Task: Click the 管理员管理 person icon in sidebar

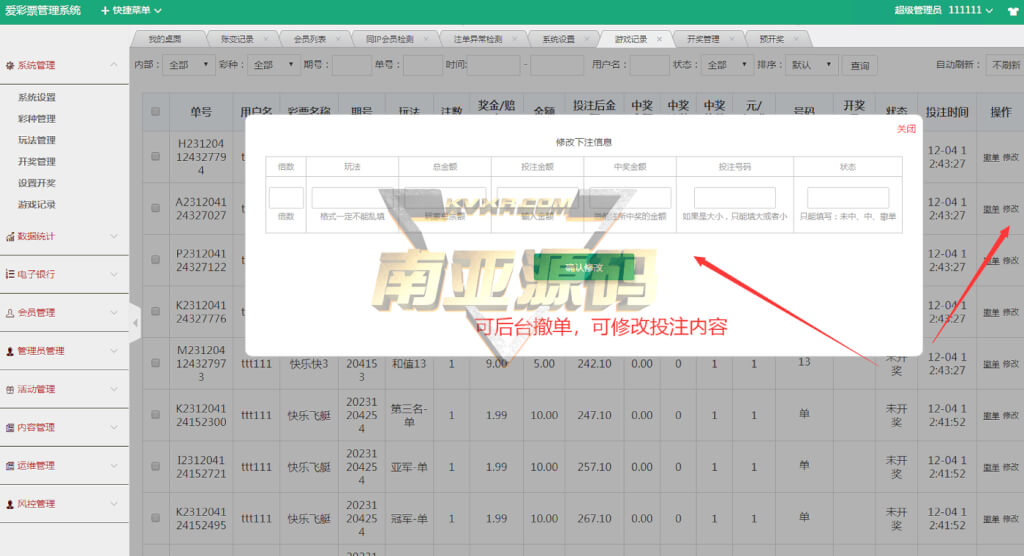Action: 10,351
